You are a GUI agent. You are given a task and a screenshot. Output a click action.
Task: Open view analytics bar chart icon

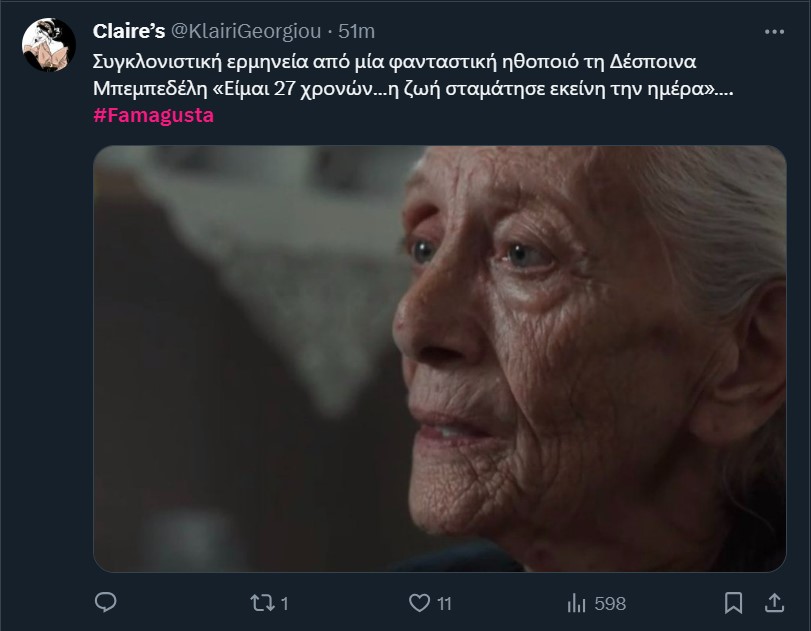(576, 603)
